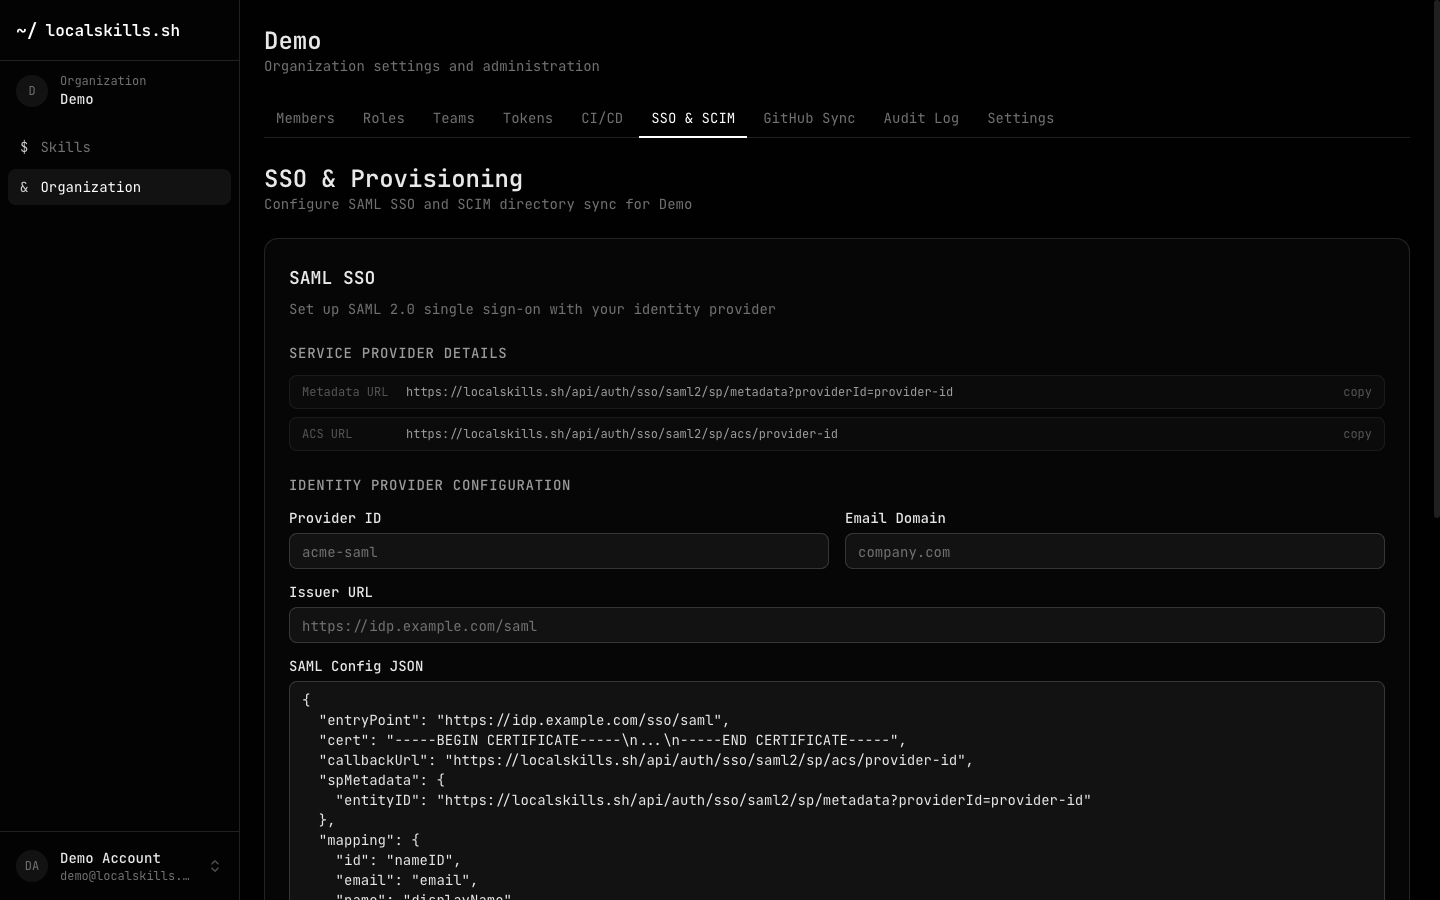1440x900 pixels.
Task: Focus the Provider ID input field
Action: point(559,551)
